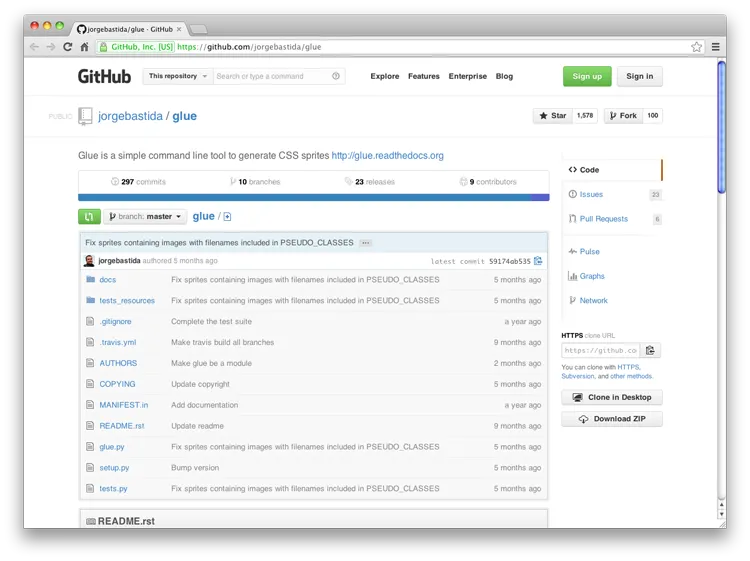Expand the commit message ellipsis
Image resolution: width=750 pixels, height=561 pixels.
coord(365,243)
